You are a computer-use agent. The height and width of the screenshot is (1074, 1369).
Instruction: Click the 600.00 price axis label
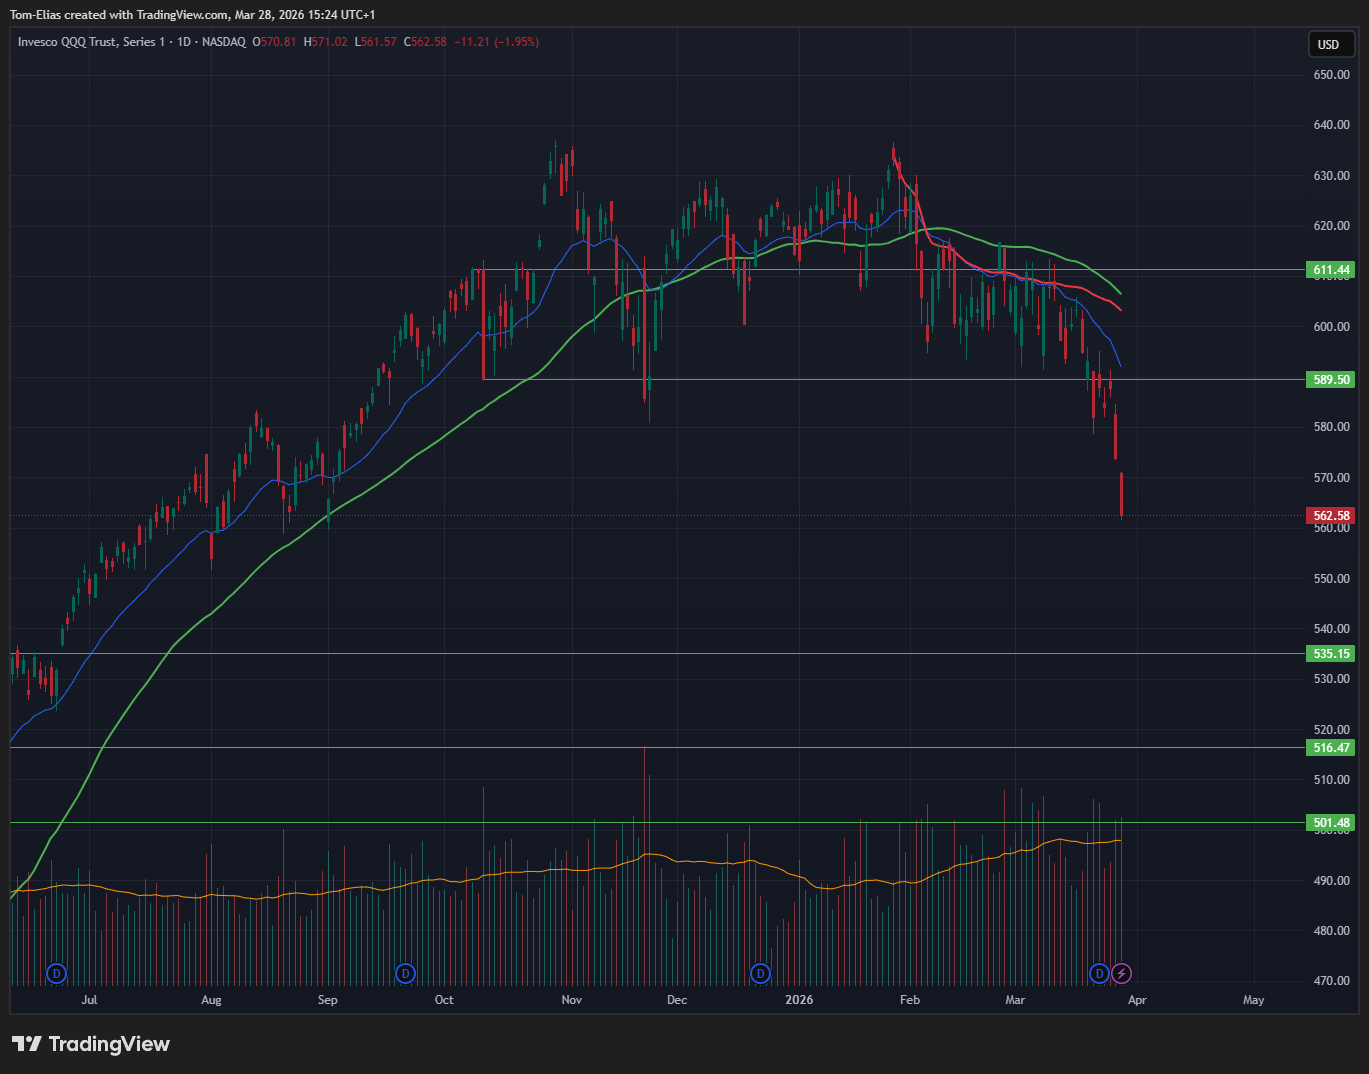[1331, 327]
